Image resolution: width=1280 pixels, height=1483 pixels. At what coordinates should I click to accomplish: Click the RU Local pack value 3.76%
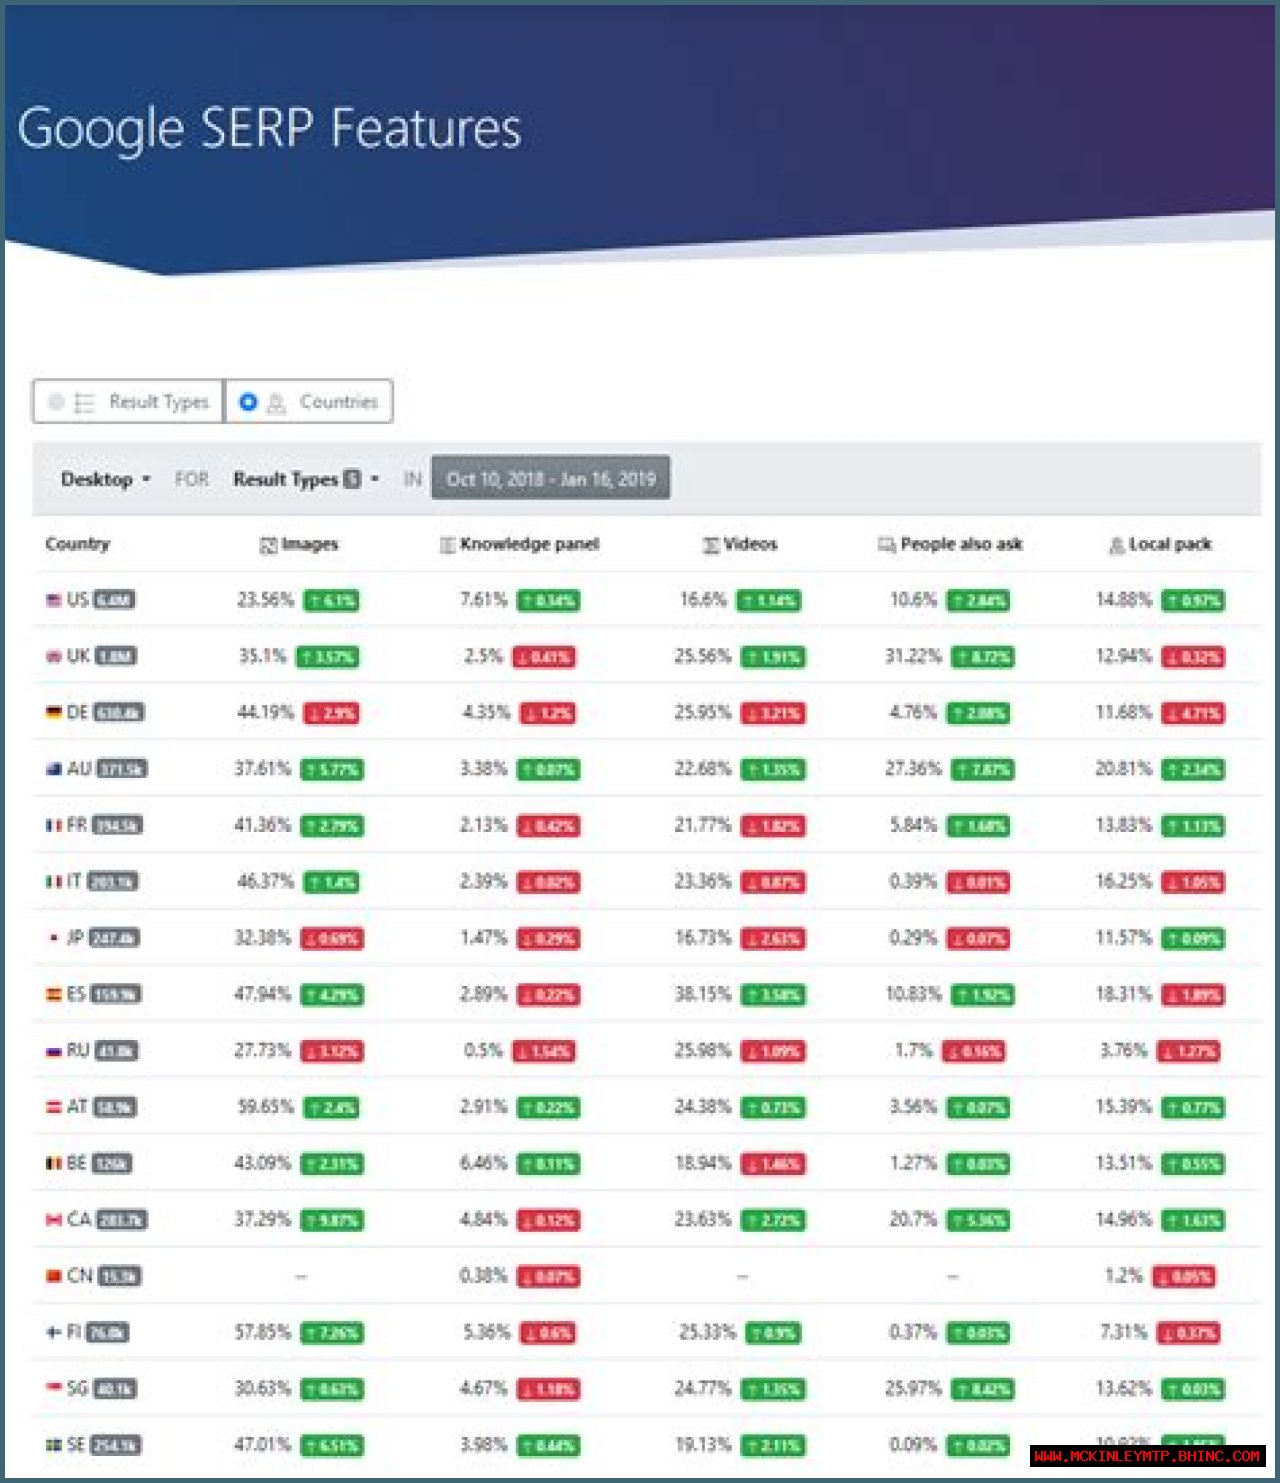click(1124, 1050)
